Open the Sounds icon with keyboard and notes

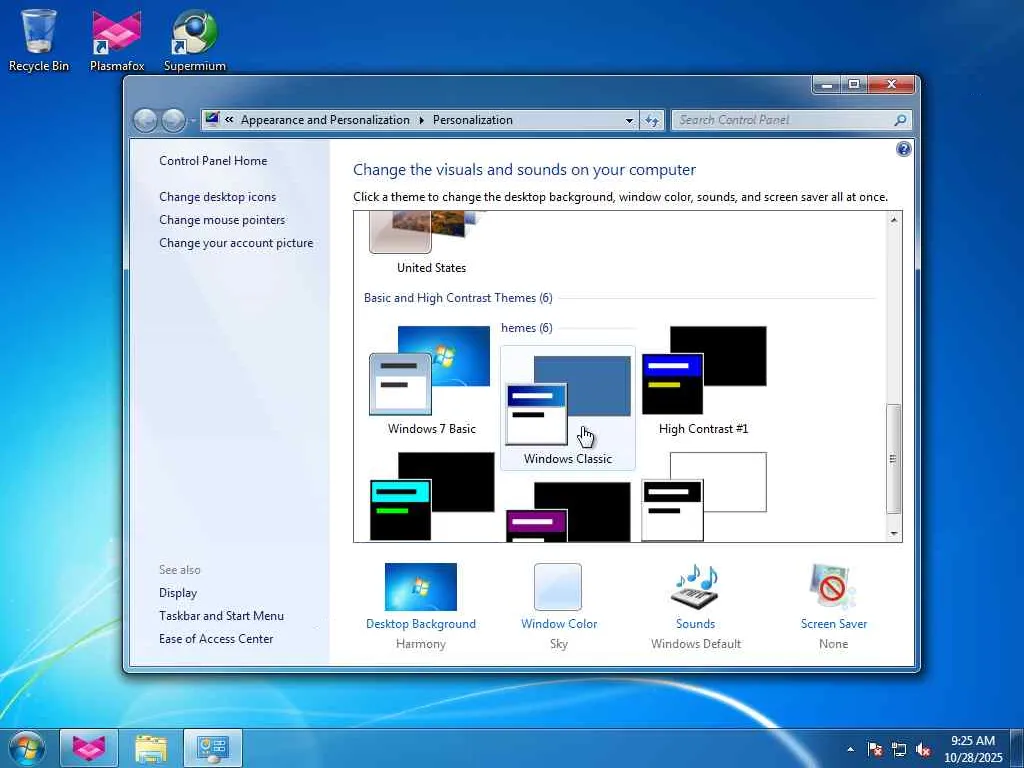[696, 586]
